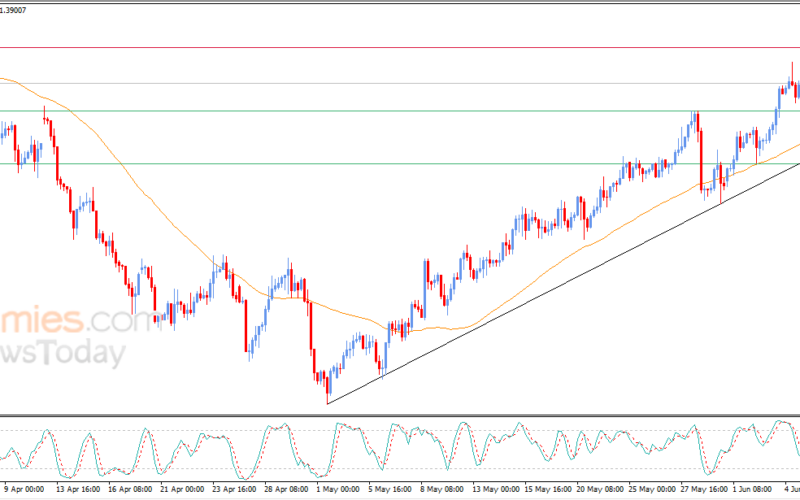Select the '13 May 00:00' date label
The width and height of the screenshot is (800, 500).
[495, 489]
